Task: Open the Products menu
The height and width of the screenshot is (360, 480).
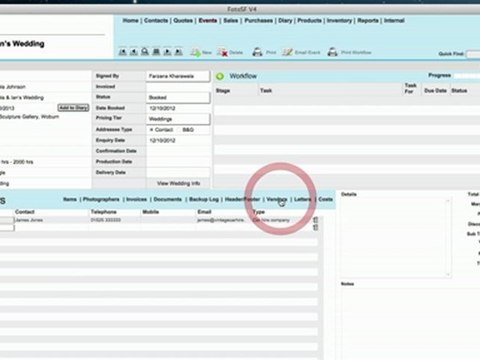Action: tap(309, 21)
